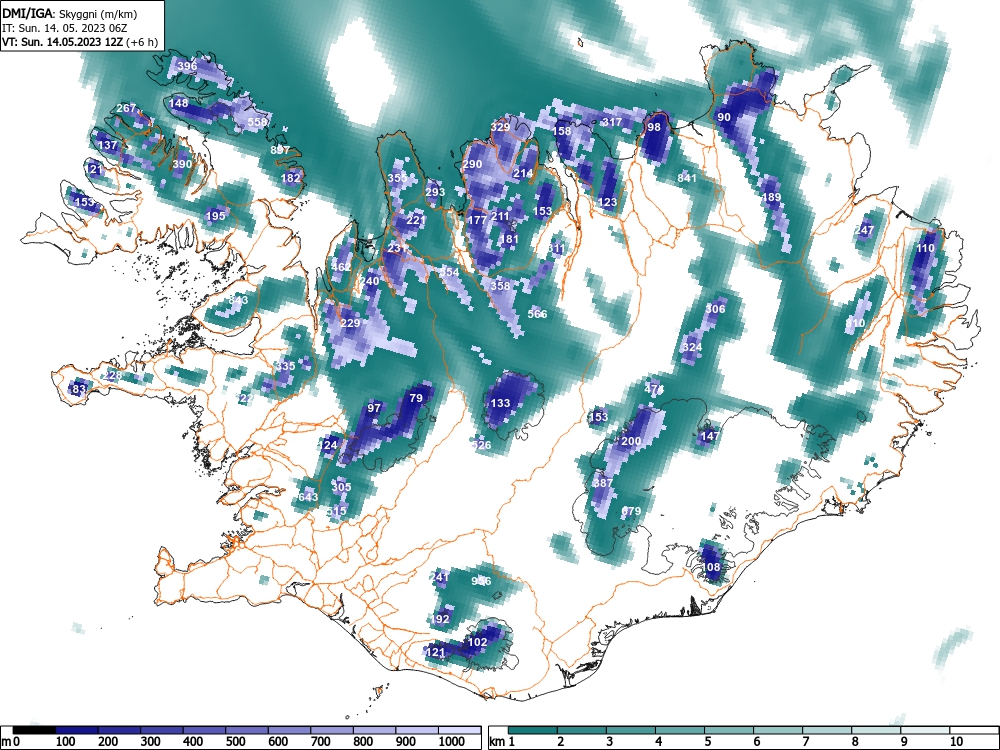Click the 'VT: Sun. 14.05.2023 12Z' valid time line
This screenshot has width=1000, height=750.
(80, 43)
